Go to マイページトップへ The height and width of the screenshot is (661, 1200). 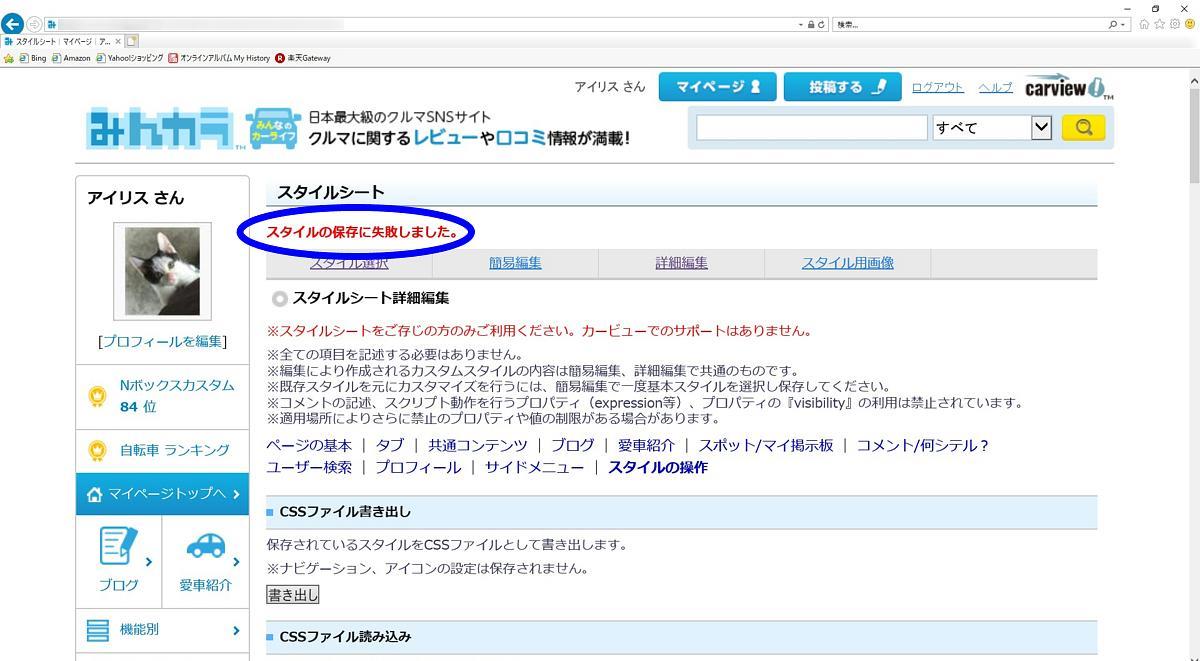click(162, 494)
